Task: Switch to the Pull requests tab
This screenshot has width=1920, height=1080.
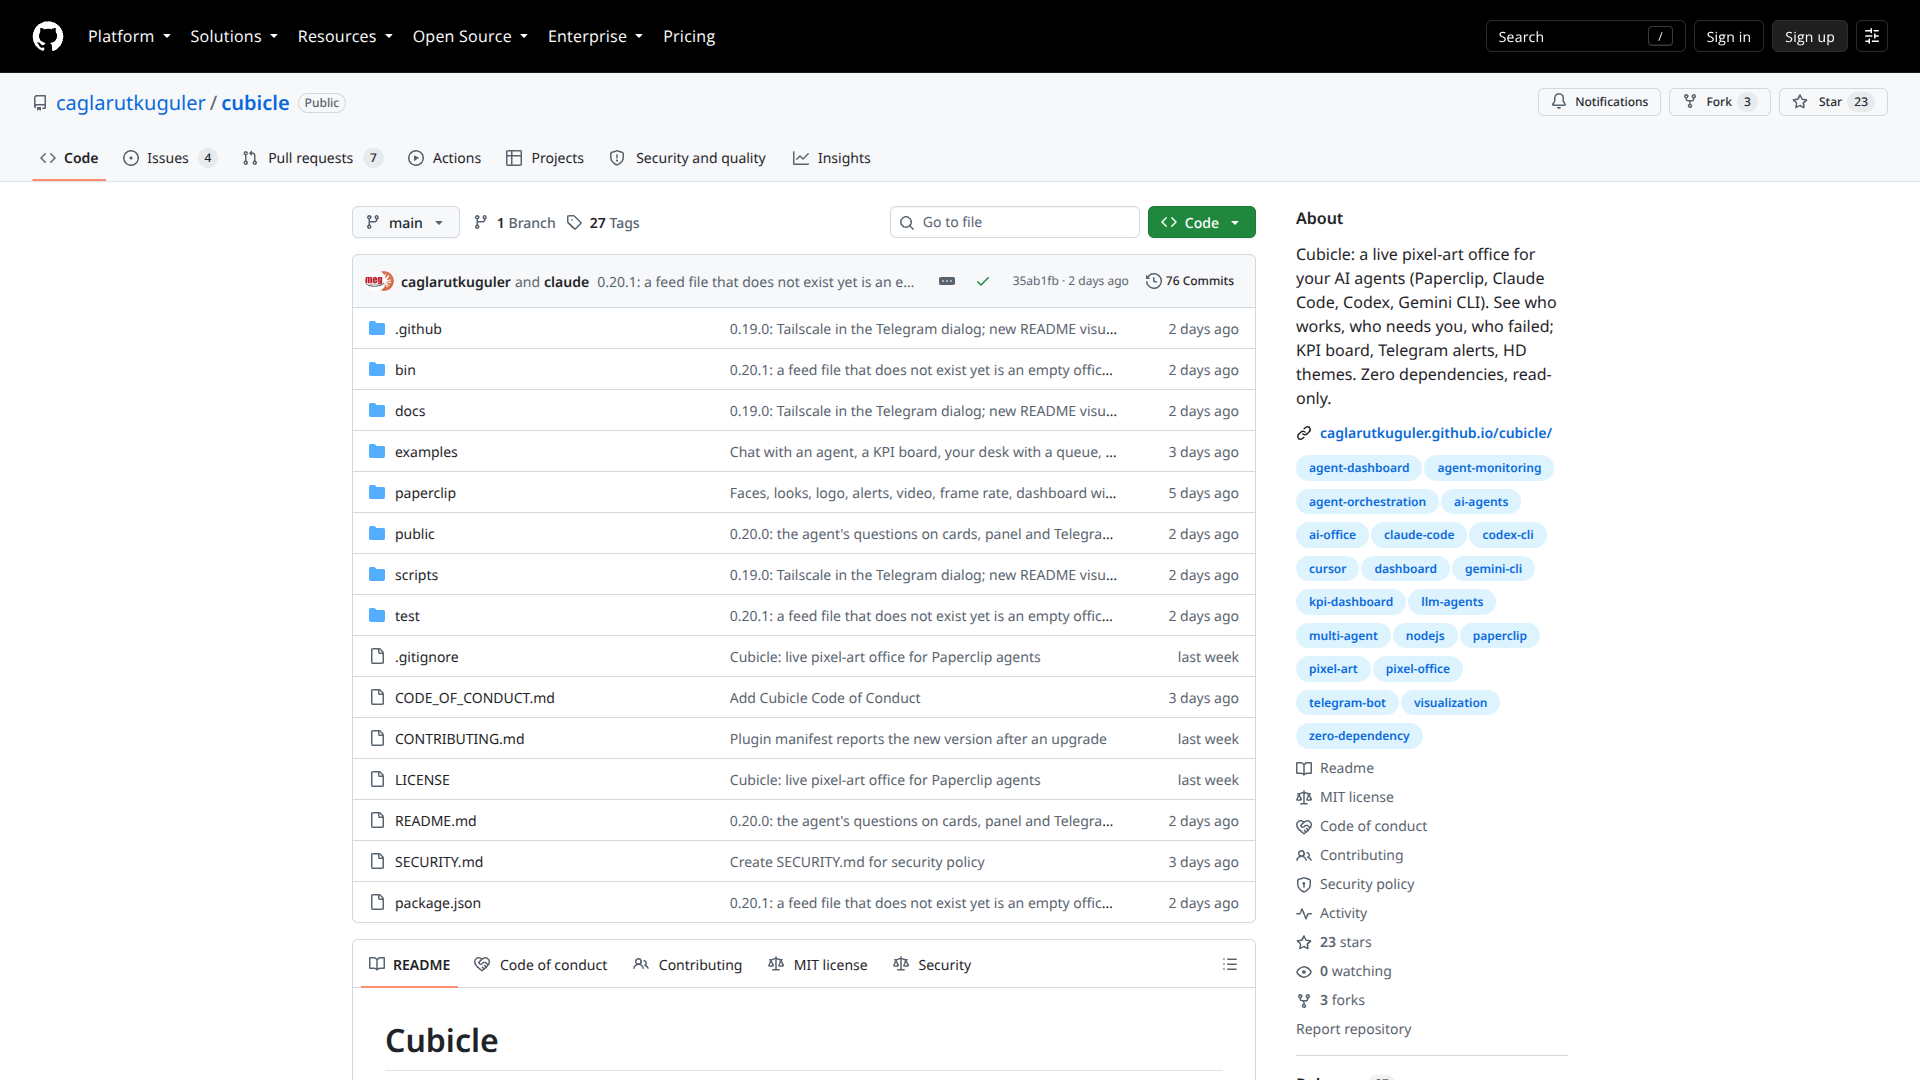Action: pos(312,158)
